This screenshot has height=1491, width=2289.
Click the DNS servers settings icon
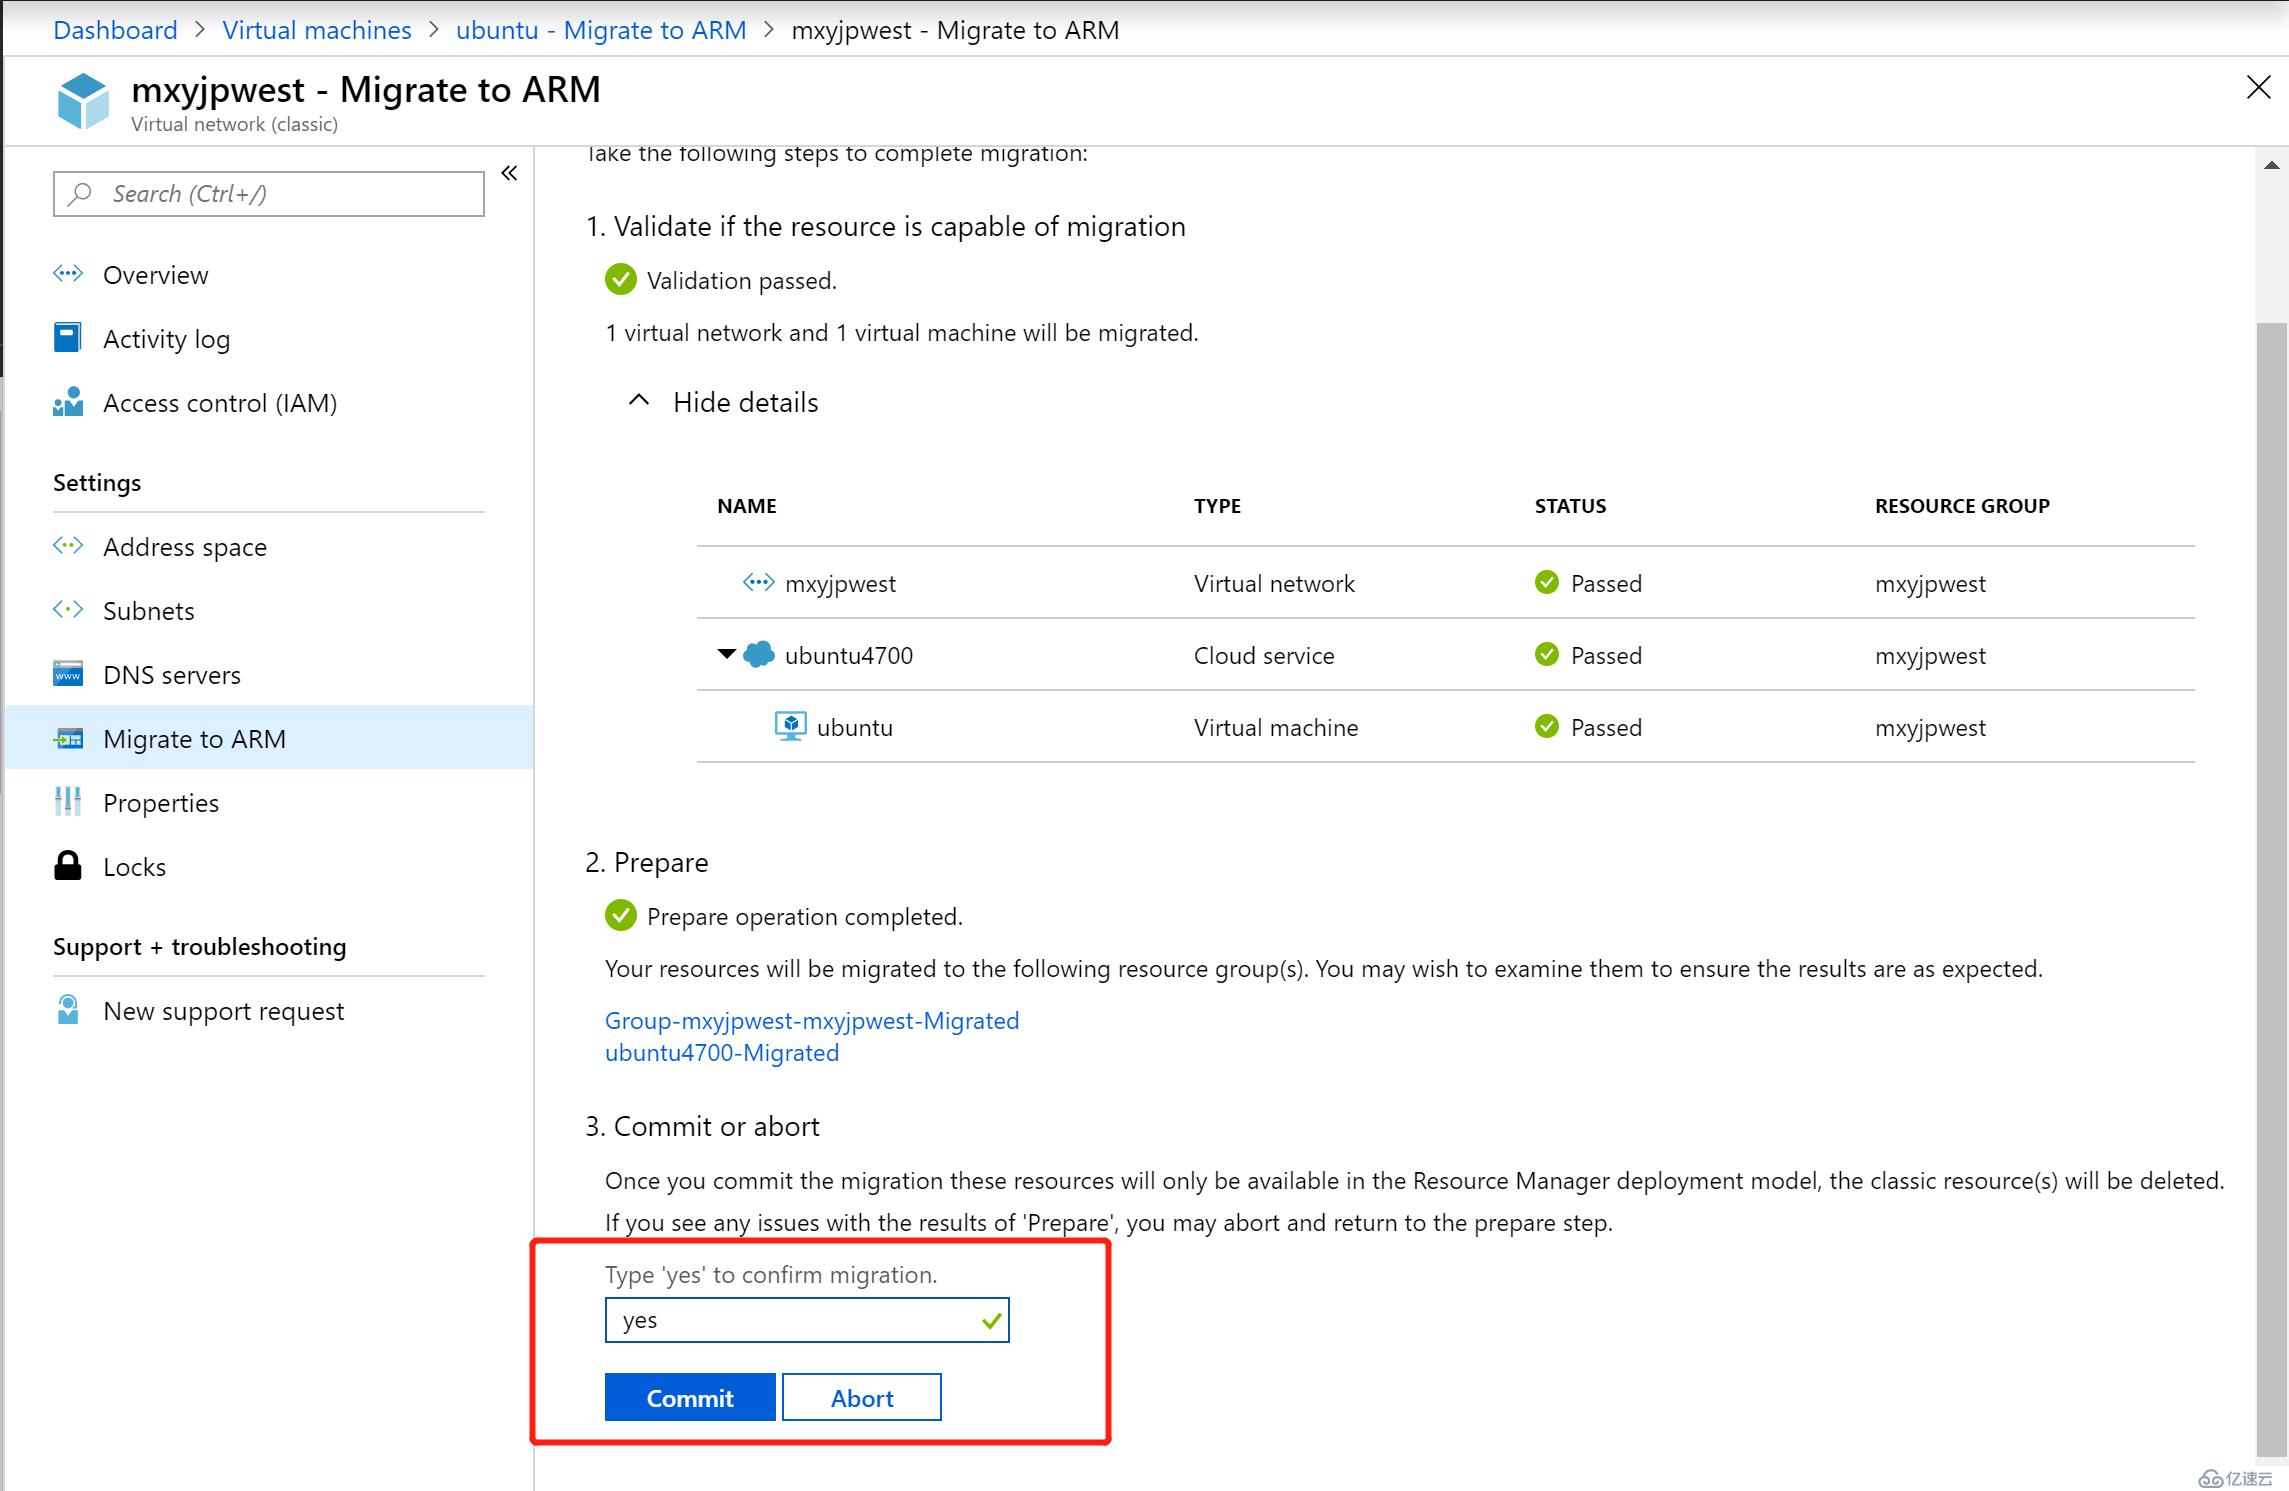[68, 674]
